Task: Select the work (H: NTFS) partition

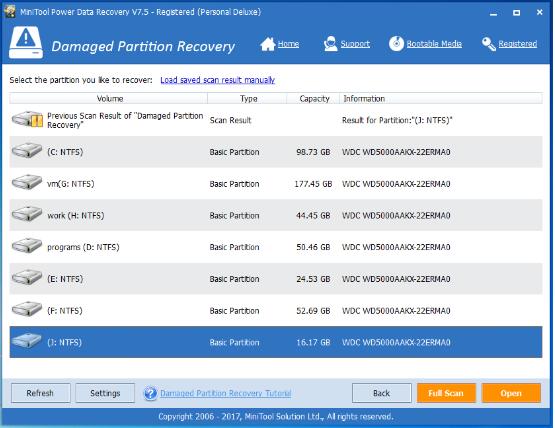Action: [x=276, y=215]
